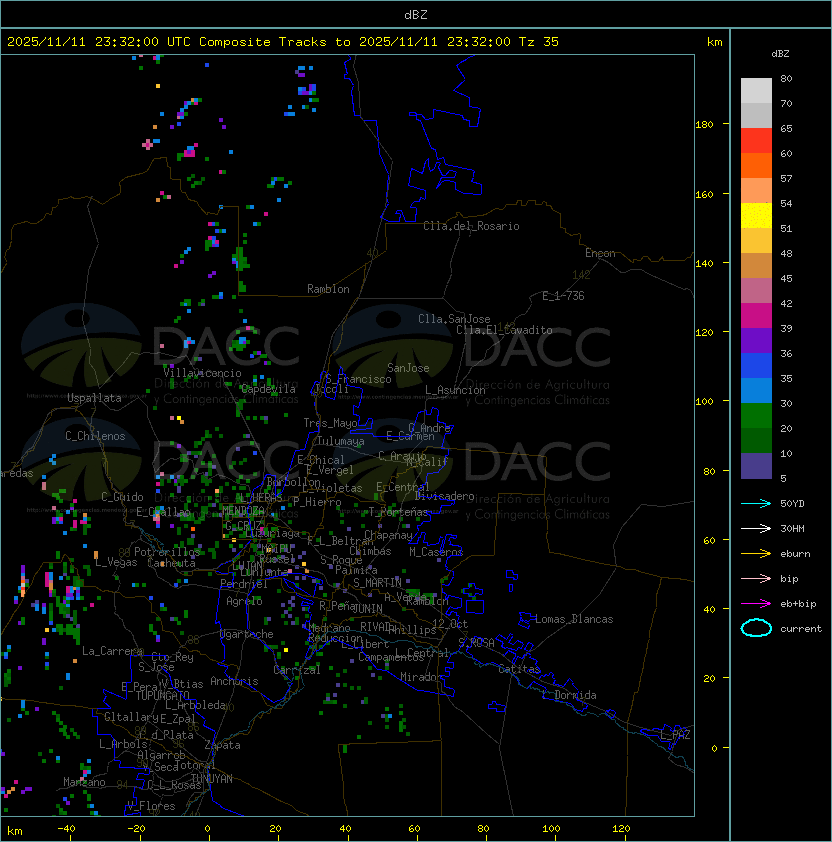Image resolution: width=832 pixels, height=842 pixels.
Task: Click the 'Manzano' place label
Action: [84, 782]
